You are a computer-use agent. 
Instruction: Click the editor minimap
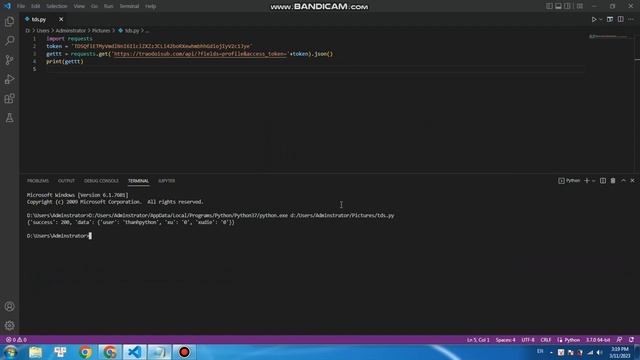(609, 37)
